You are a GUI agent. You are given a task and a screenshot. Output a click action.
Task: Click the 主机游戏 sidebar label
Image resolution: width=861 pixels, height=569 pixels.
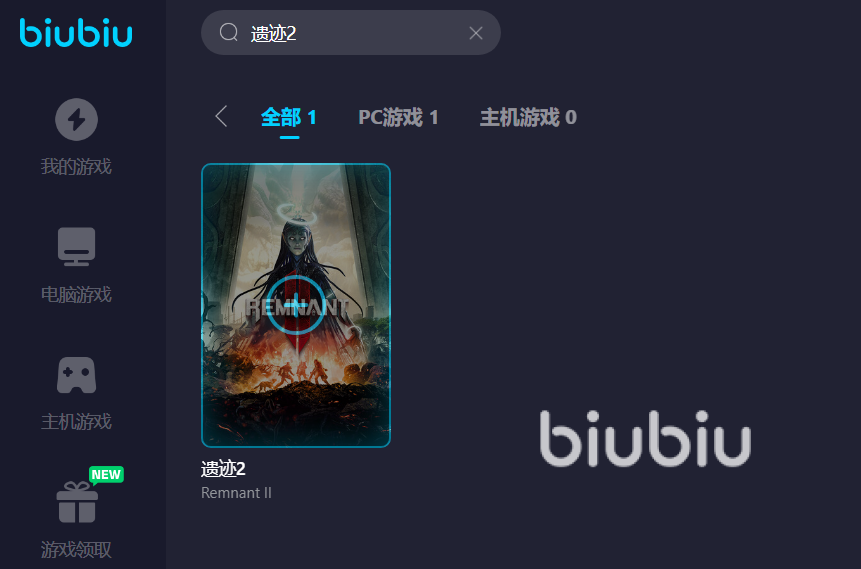pos(76,422)
